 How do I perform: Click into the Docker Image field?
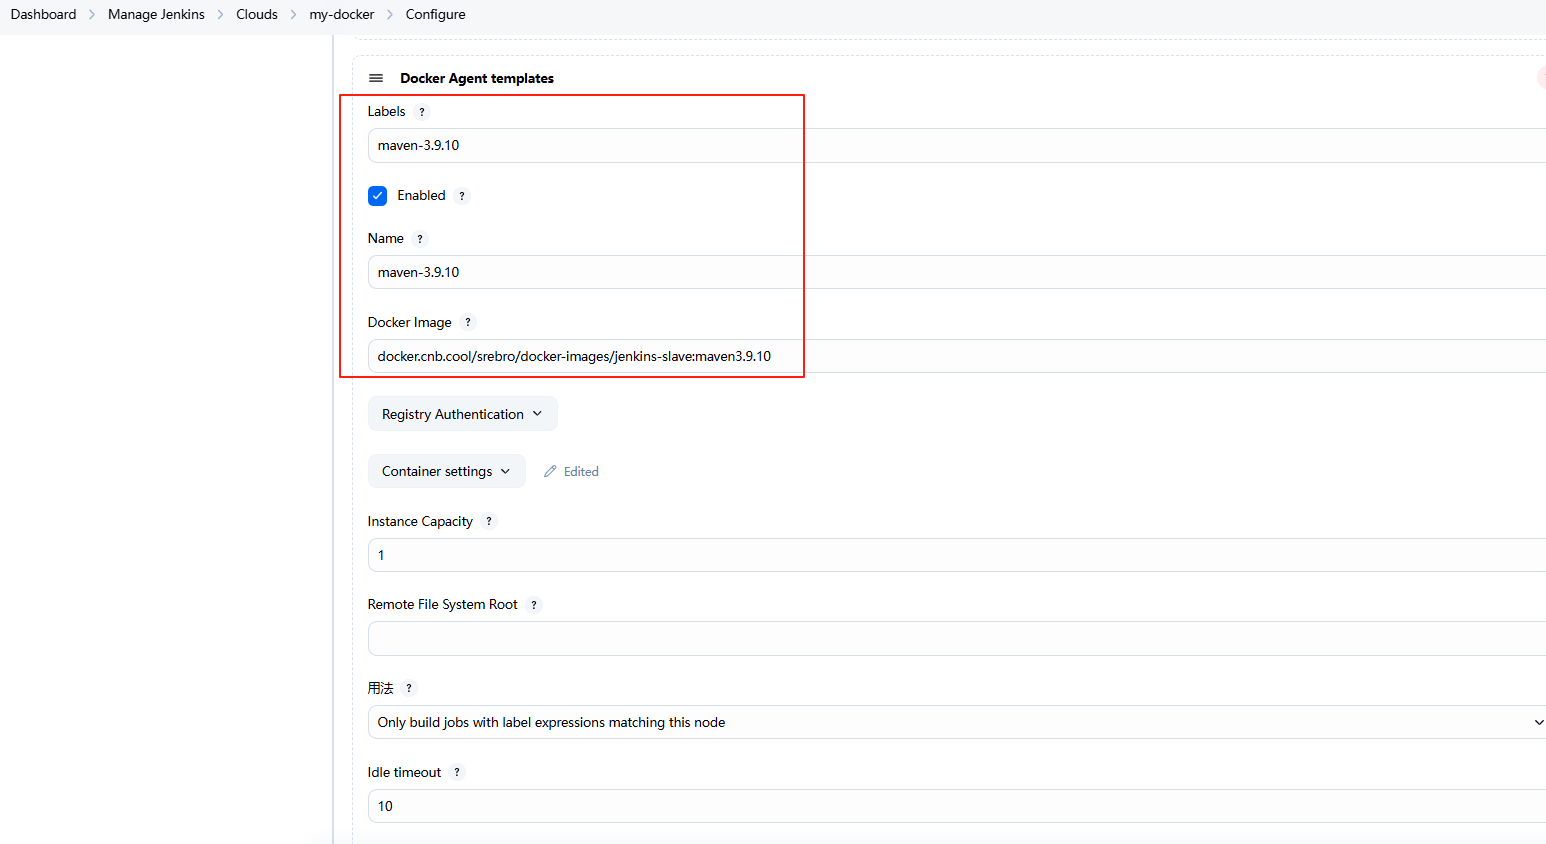tap(955, 356)
